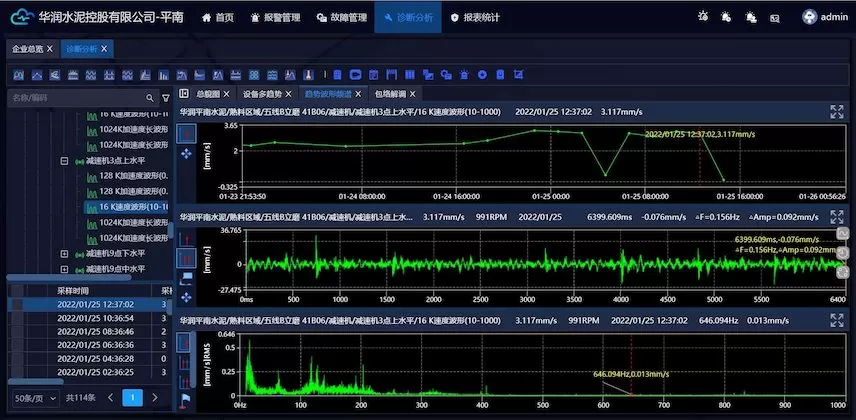
Task: Maximize the trend chart panel
Action: [x=836, y=112]
